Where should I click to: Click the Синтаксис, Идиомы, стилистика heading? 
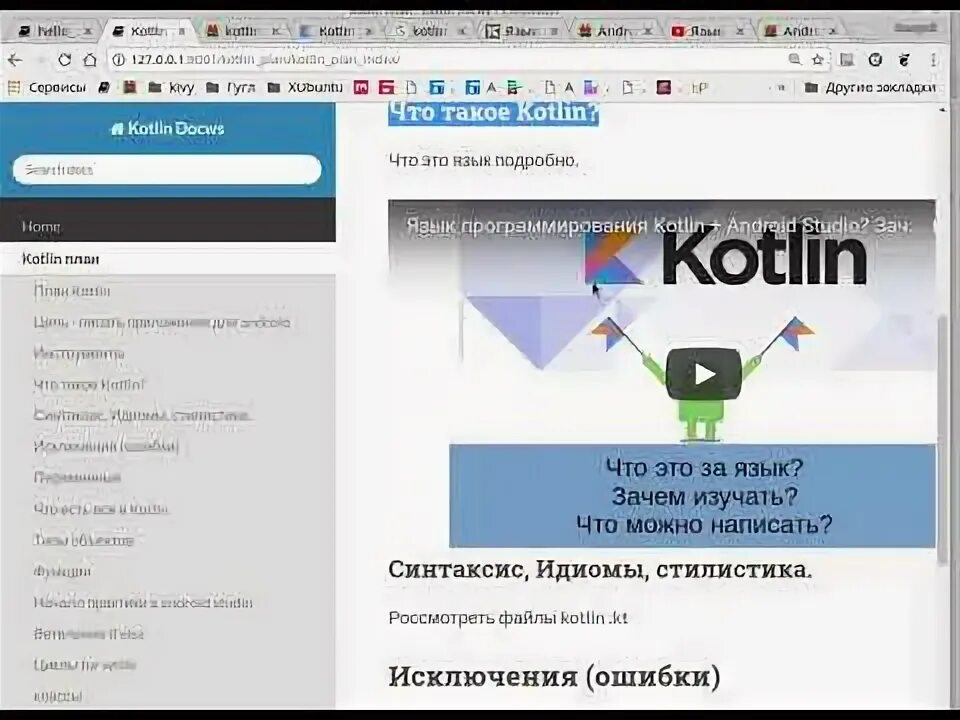pos(600,569)
